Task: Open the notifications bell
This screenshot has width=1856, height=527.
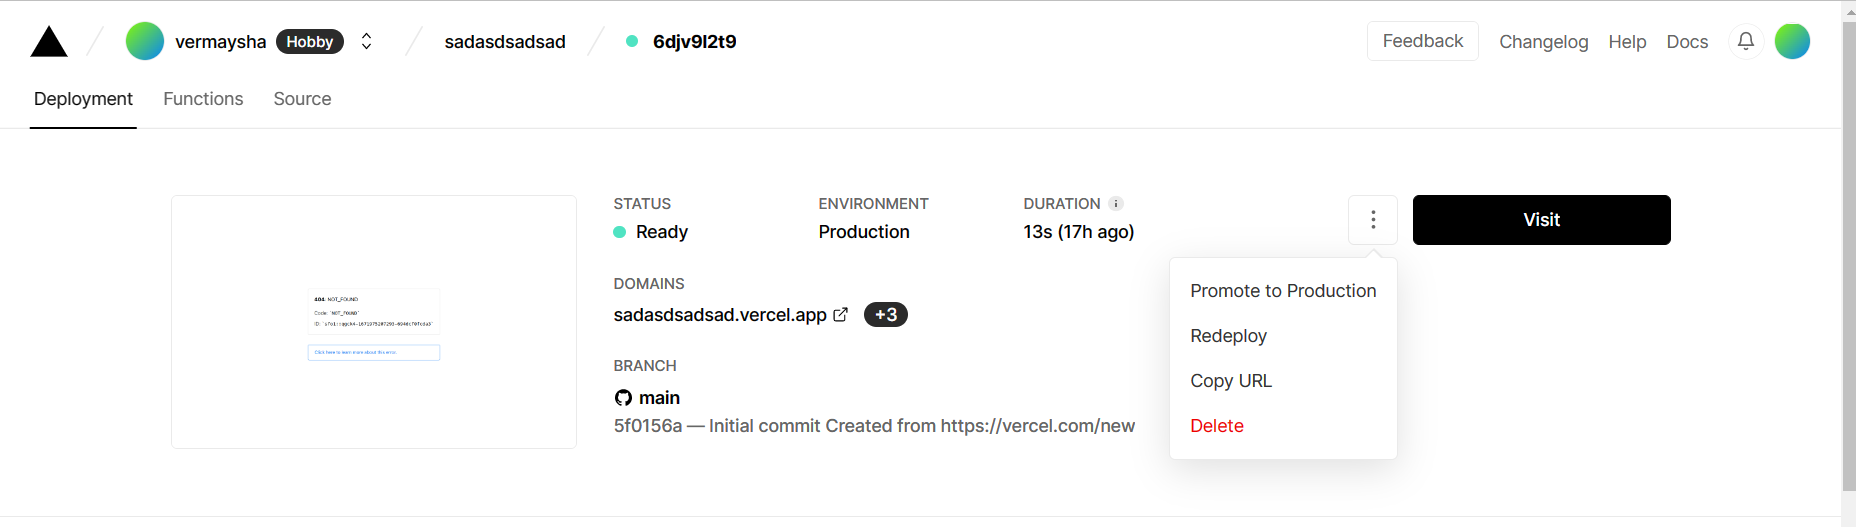Action: [1746, 41]
